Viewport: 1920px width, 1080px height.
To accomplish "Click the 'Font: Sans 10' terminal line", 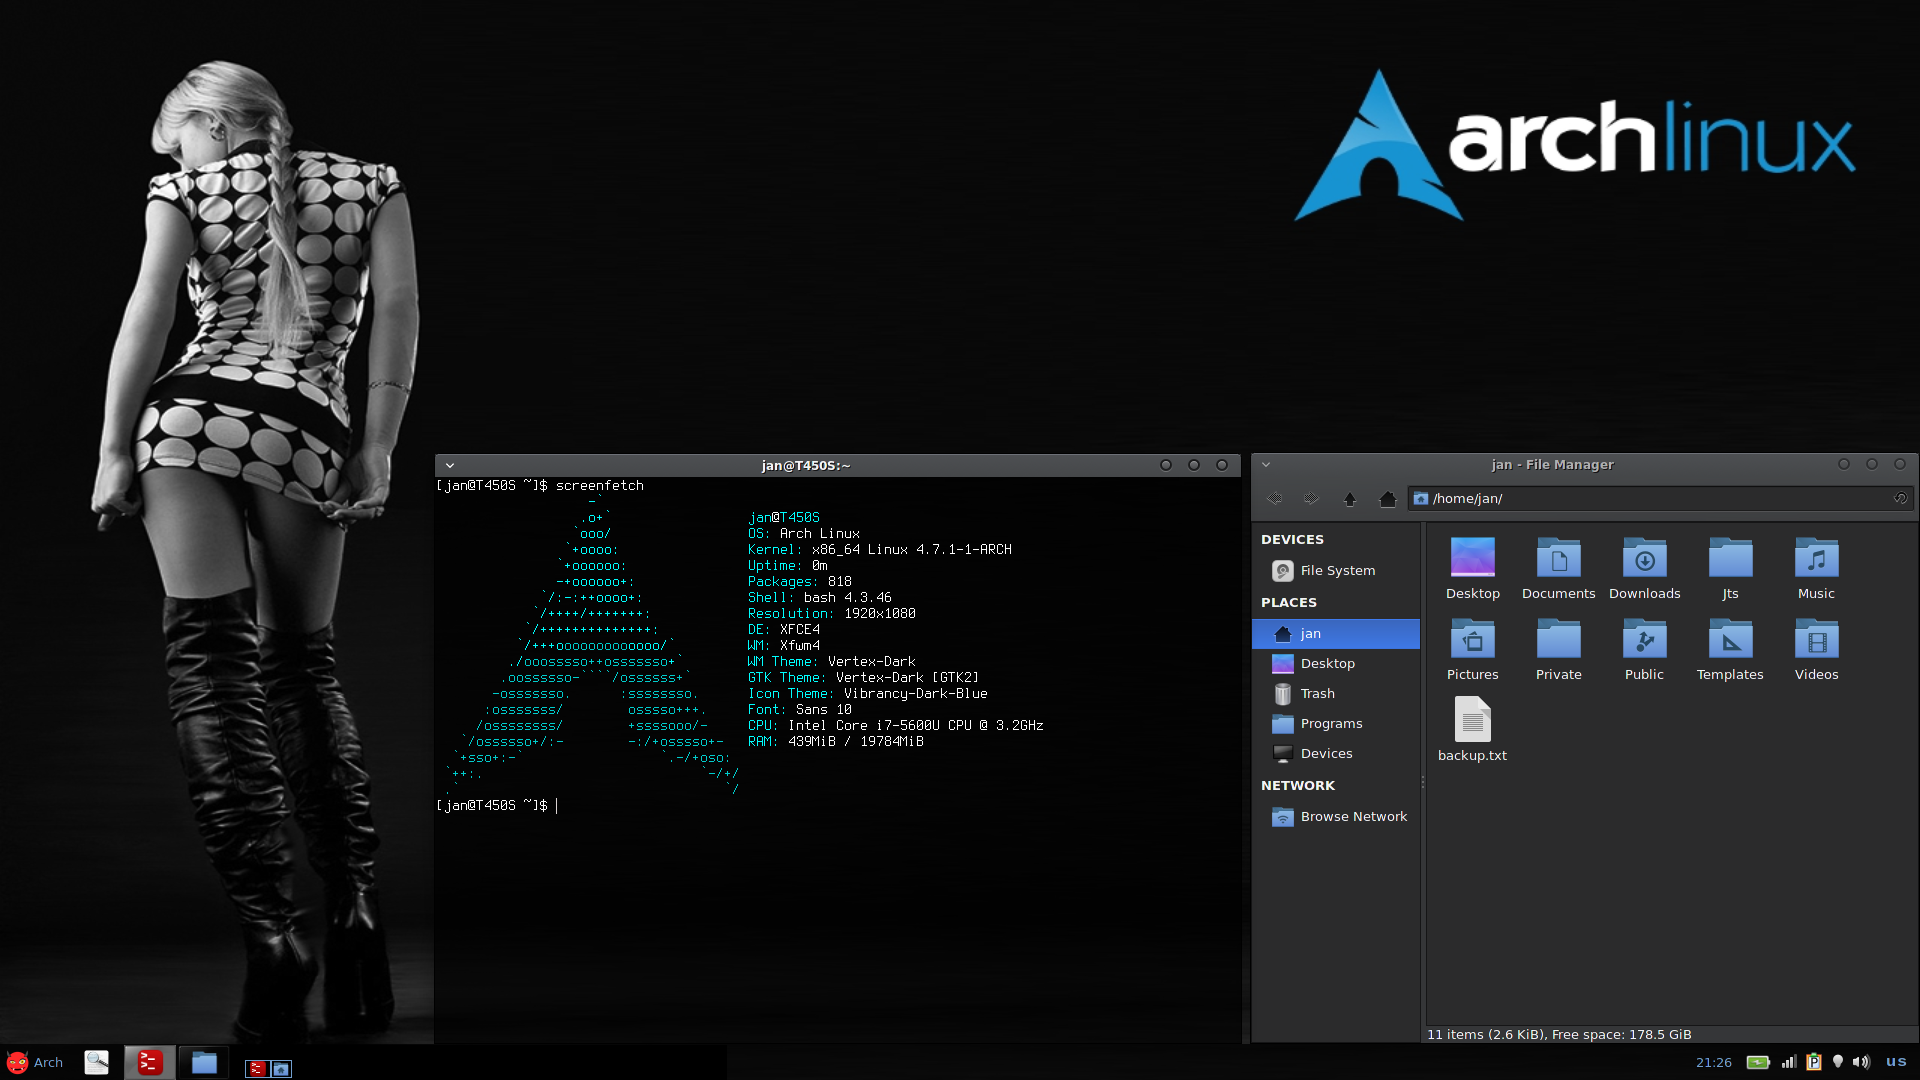I will coord(800,709).
